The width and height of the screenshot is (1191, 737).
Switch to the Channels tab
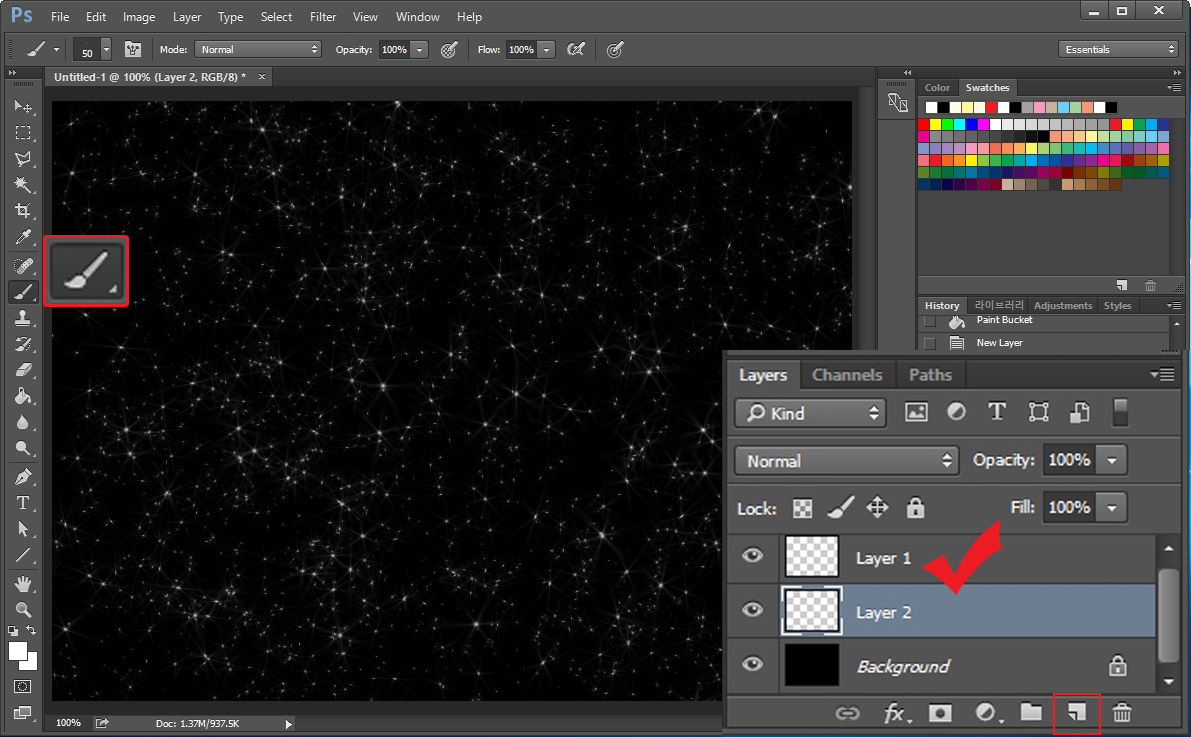(847, 375)
